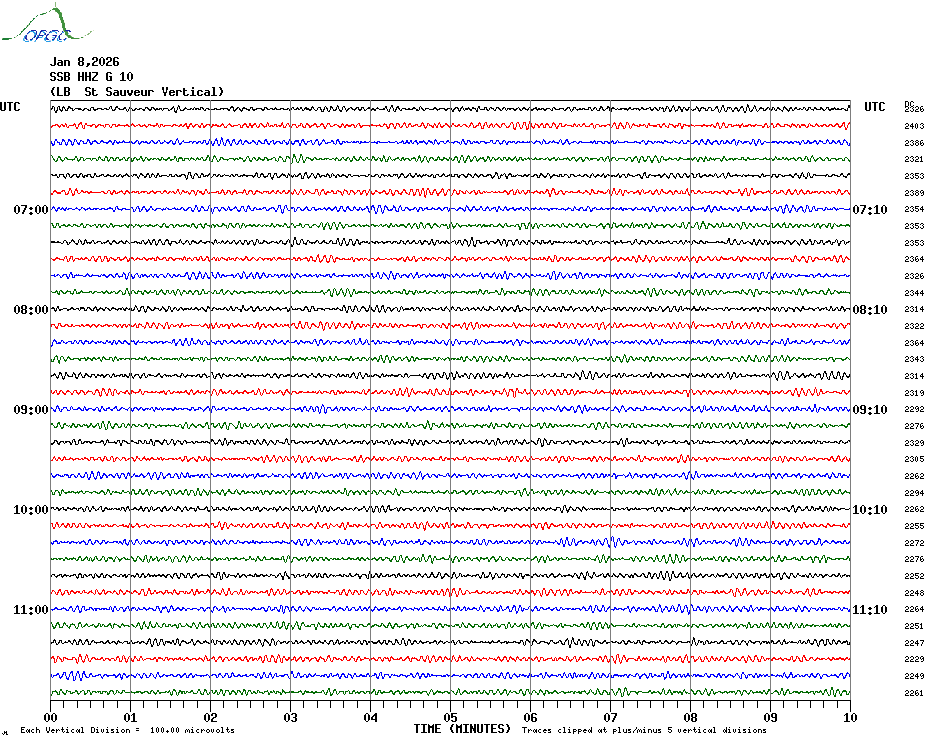Image resolution: width=930 pixels, height=744 pixels.
Task: Click "Each Vertical Division = 100.00 microvolts" note
Action: coord(128,730)
